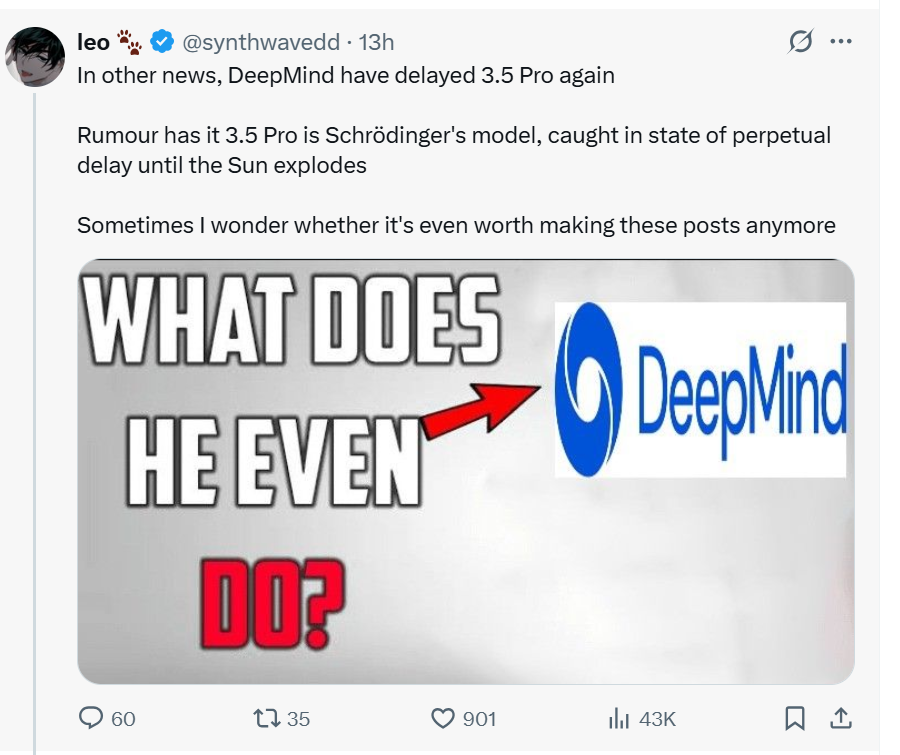Open the @synthwavedd handle link
The width and height of the screenshot is (900, 755).
pyautogui.click(x=261, y=42)
